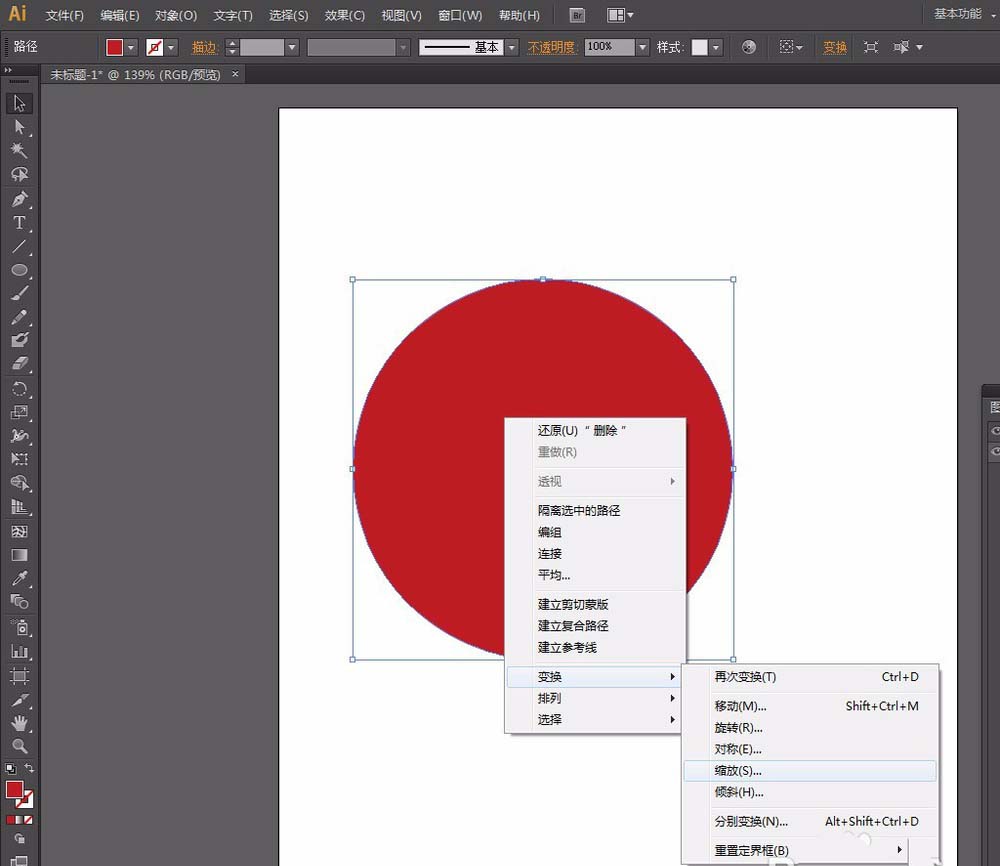Click 编组 in the context menu

(x=596, y=532)
